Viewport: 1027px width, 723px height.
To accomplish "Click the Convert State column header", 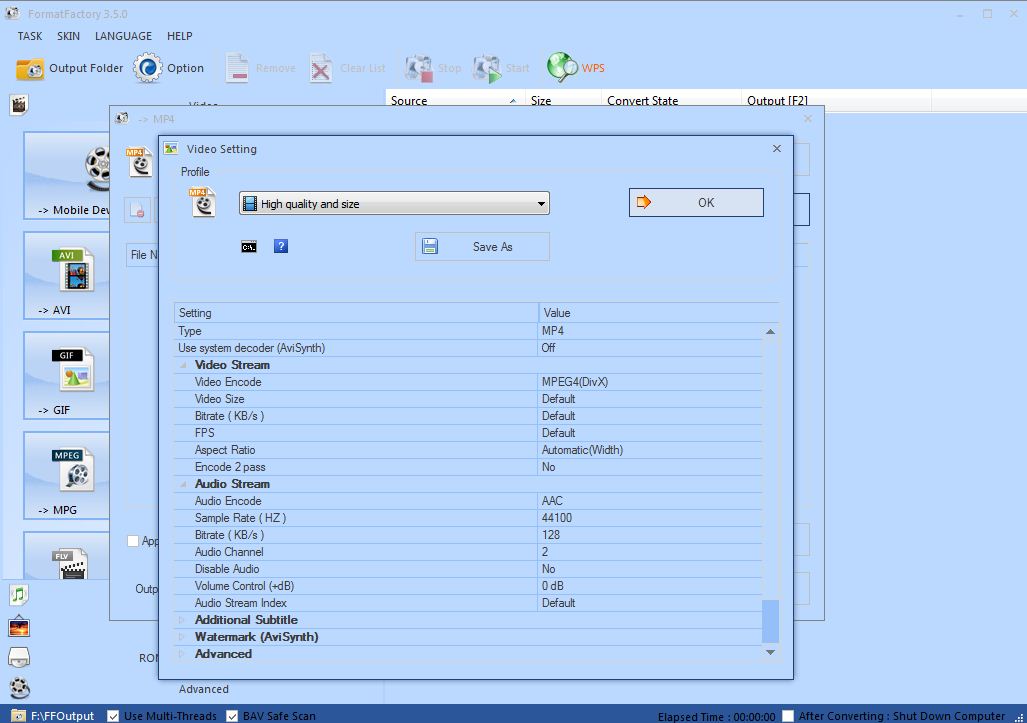I will point(671,101).
